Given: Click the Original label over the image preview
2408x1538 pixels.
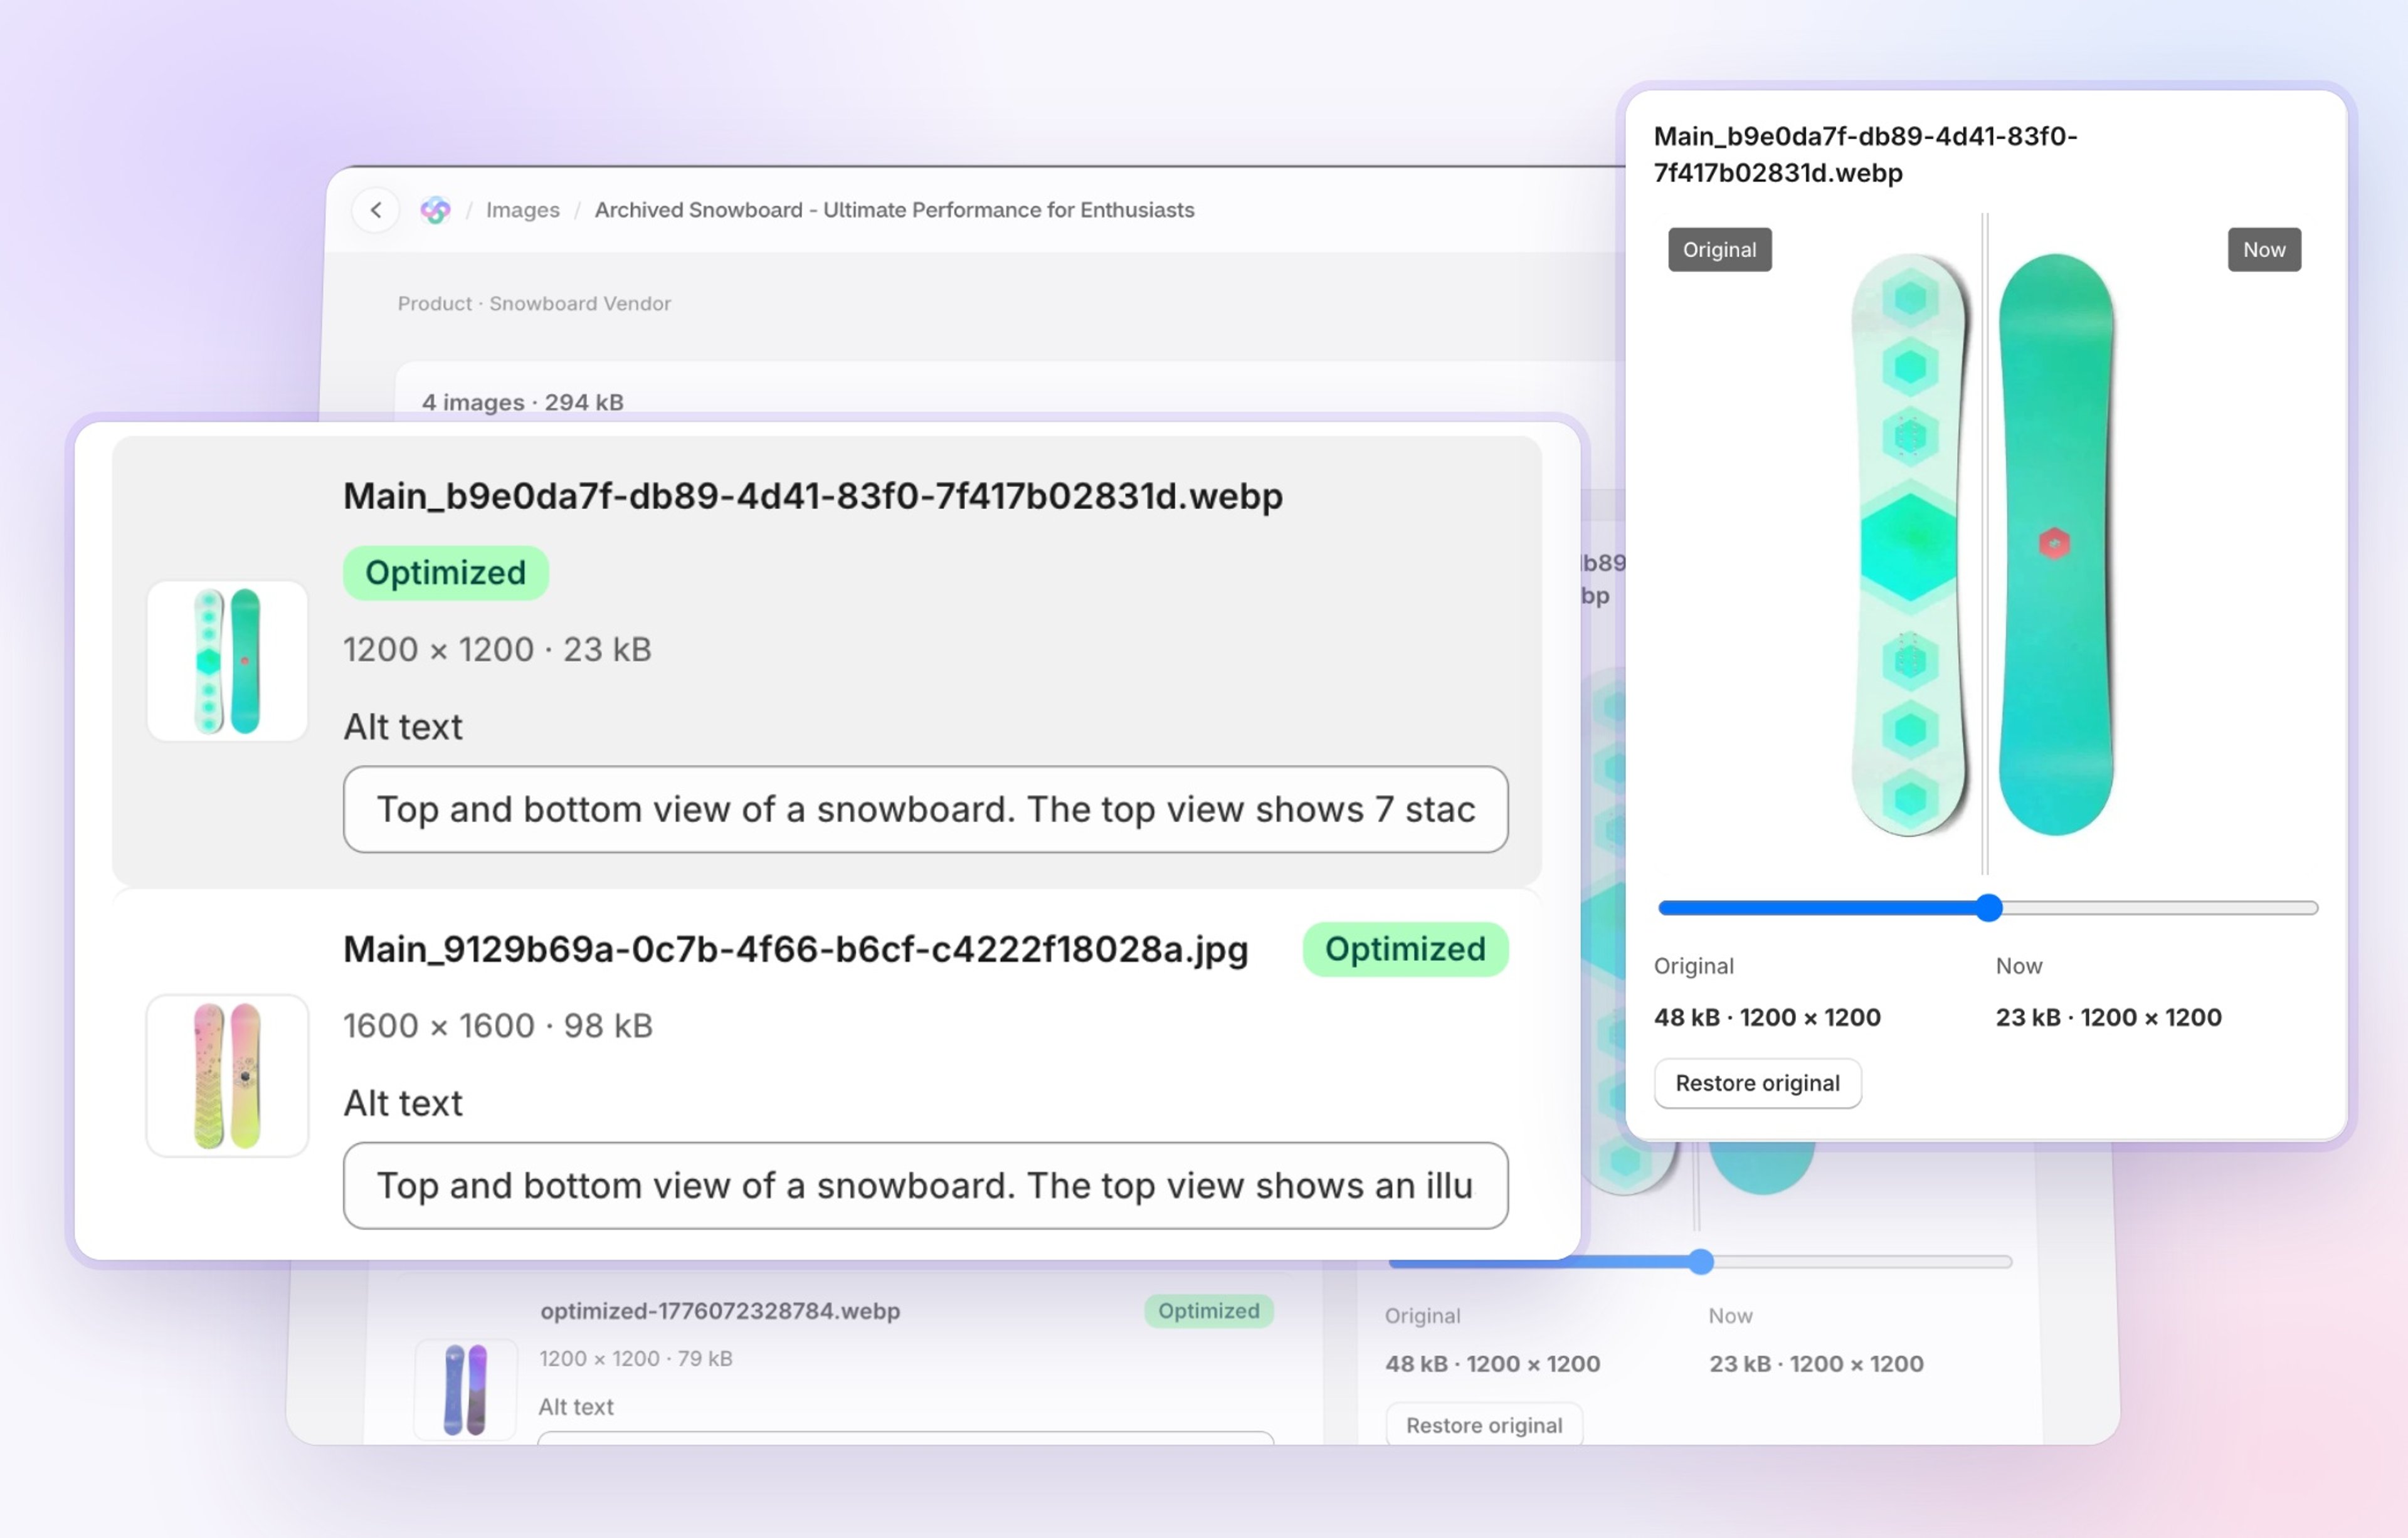Looking at the screenshot, I should [1719, 250].
